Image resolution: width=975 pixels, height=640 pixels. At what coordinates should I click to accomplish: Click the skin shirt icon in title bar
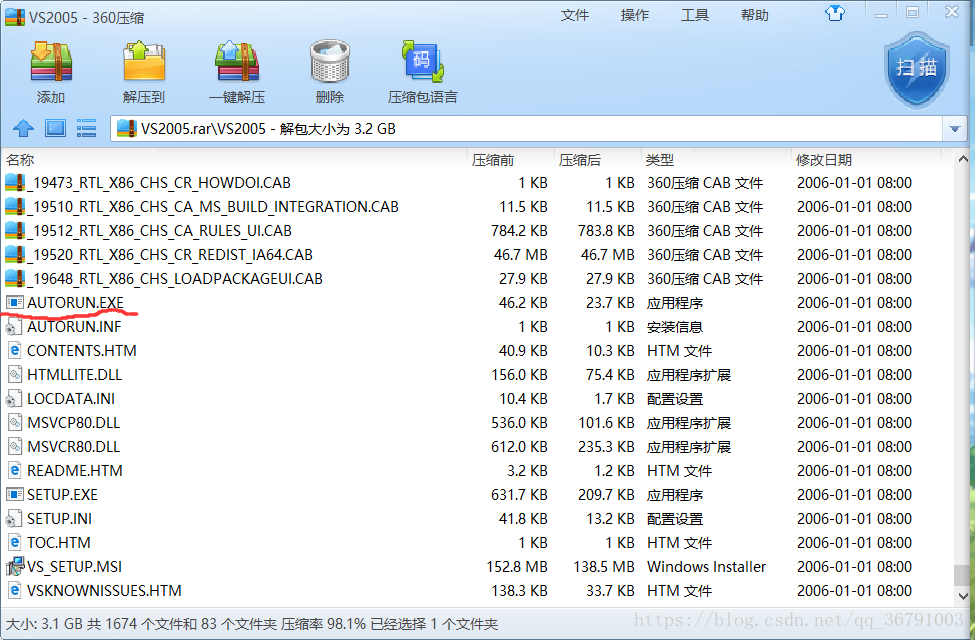(835, 13)
